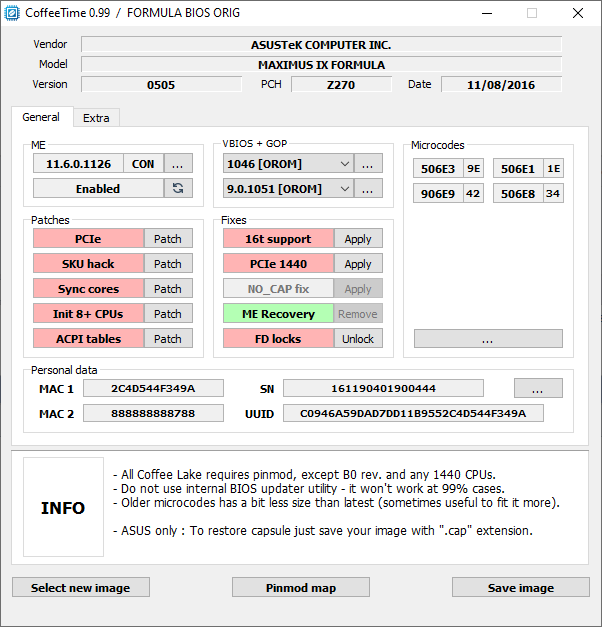This screenshot has width=602, height=627.
Task: Click ellipsis button beside GOP 9.0.1051
Action: 368,188
